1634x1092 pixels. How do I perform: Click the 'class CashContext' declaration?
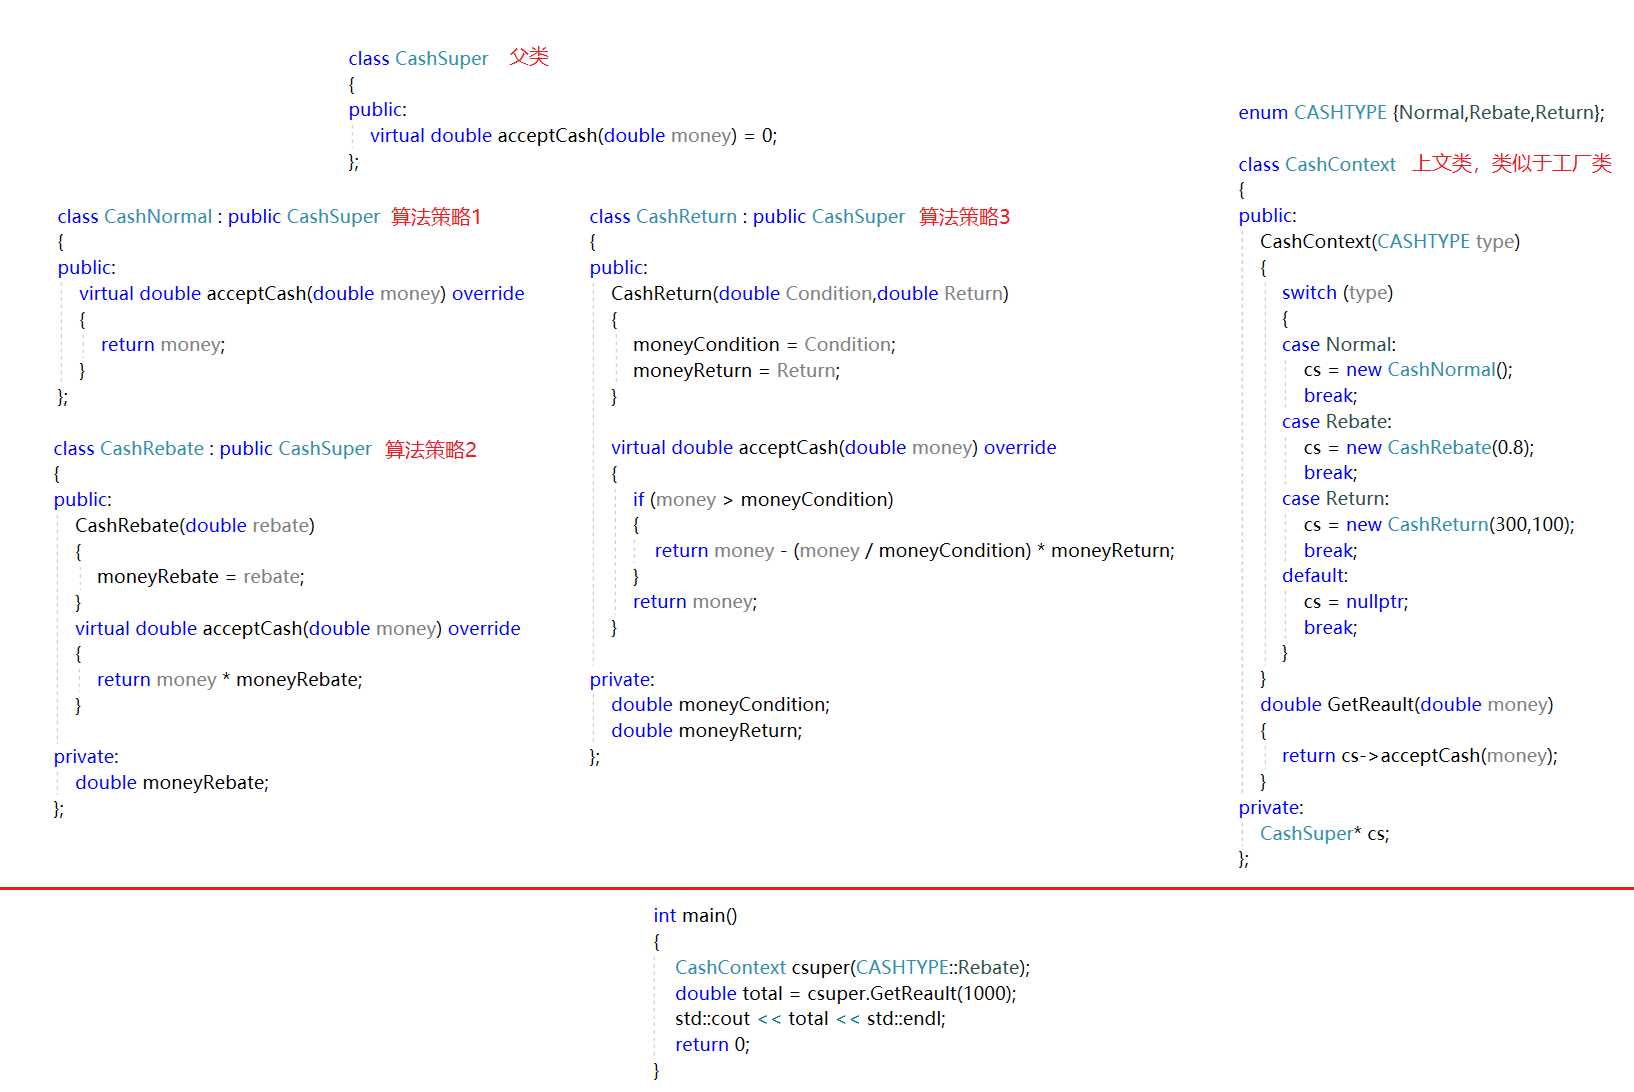(x=1317, y=164)
